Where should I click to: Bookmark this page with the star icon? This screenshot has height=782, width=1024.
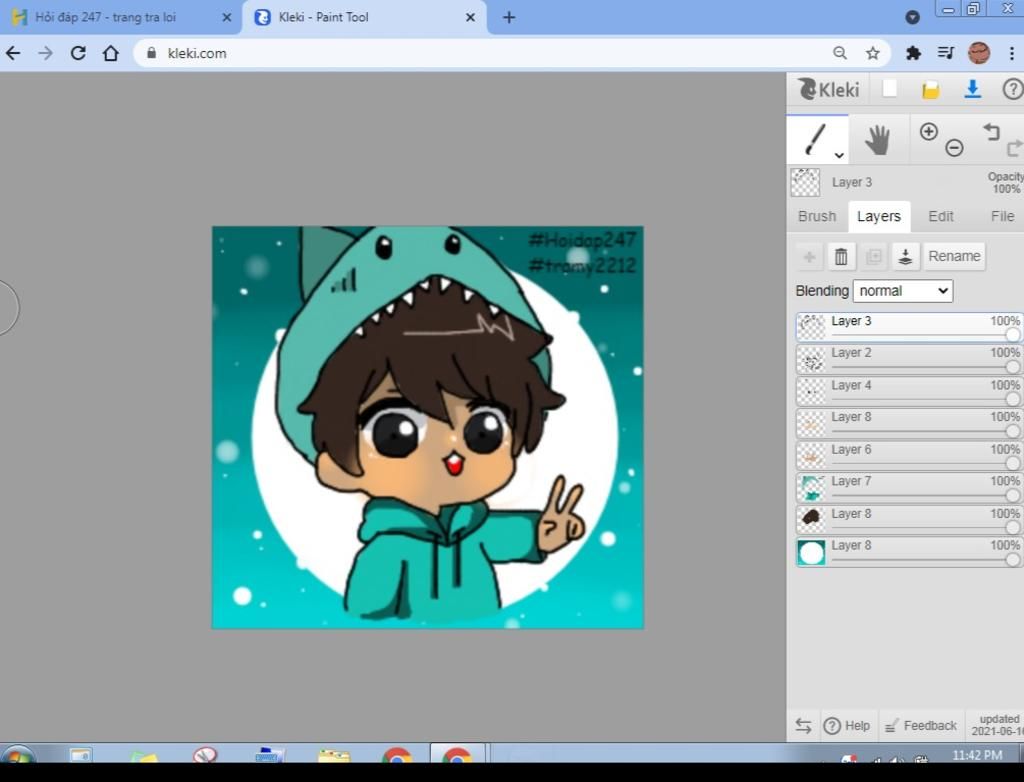click(872, 54)
